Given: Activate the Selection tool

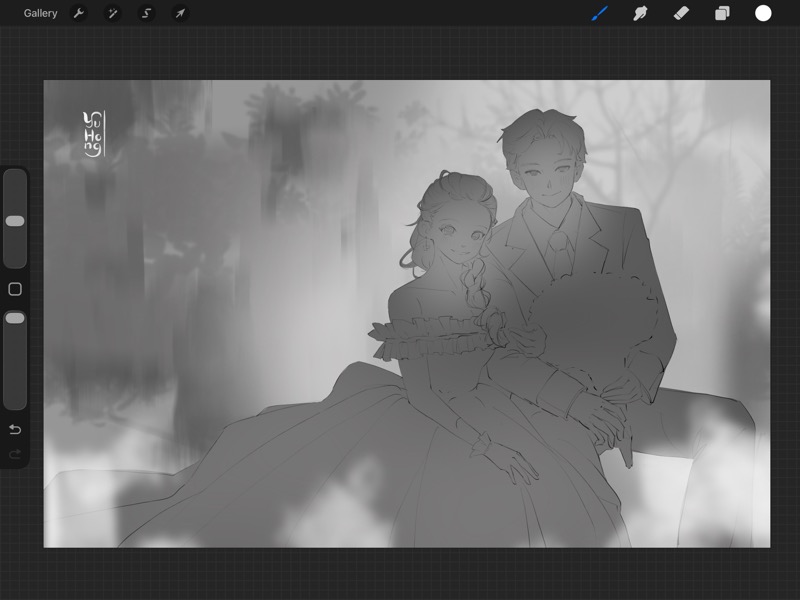Looking at the screenshot, I should (146, 13).
